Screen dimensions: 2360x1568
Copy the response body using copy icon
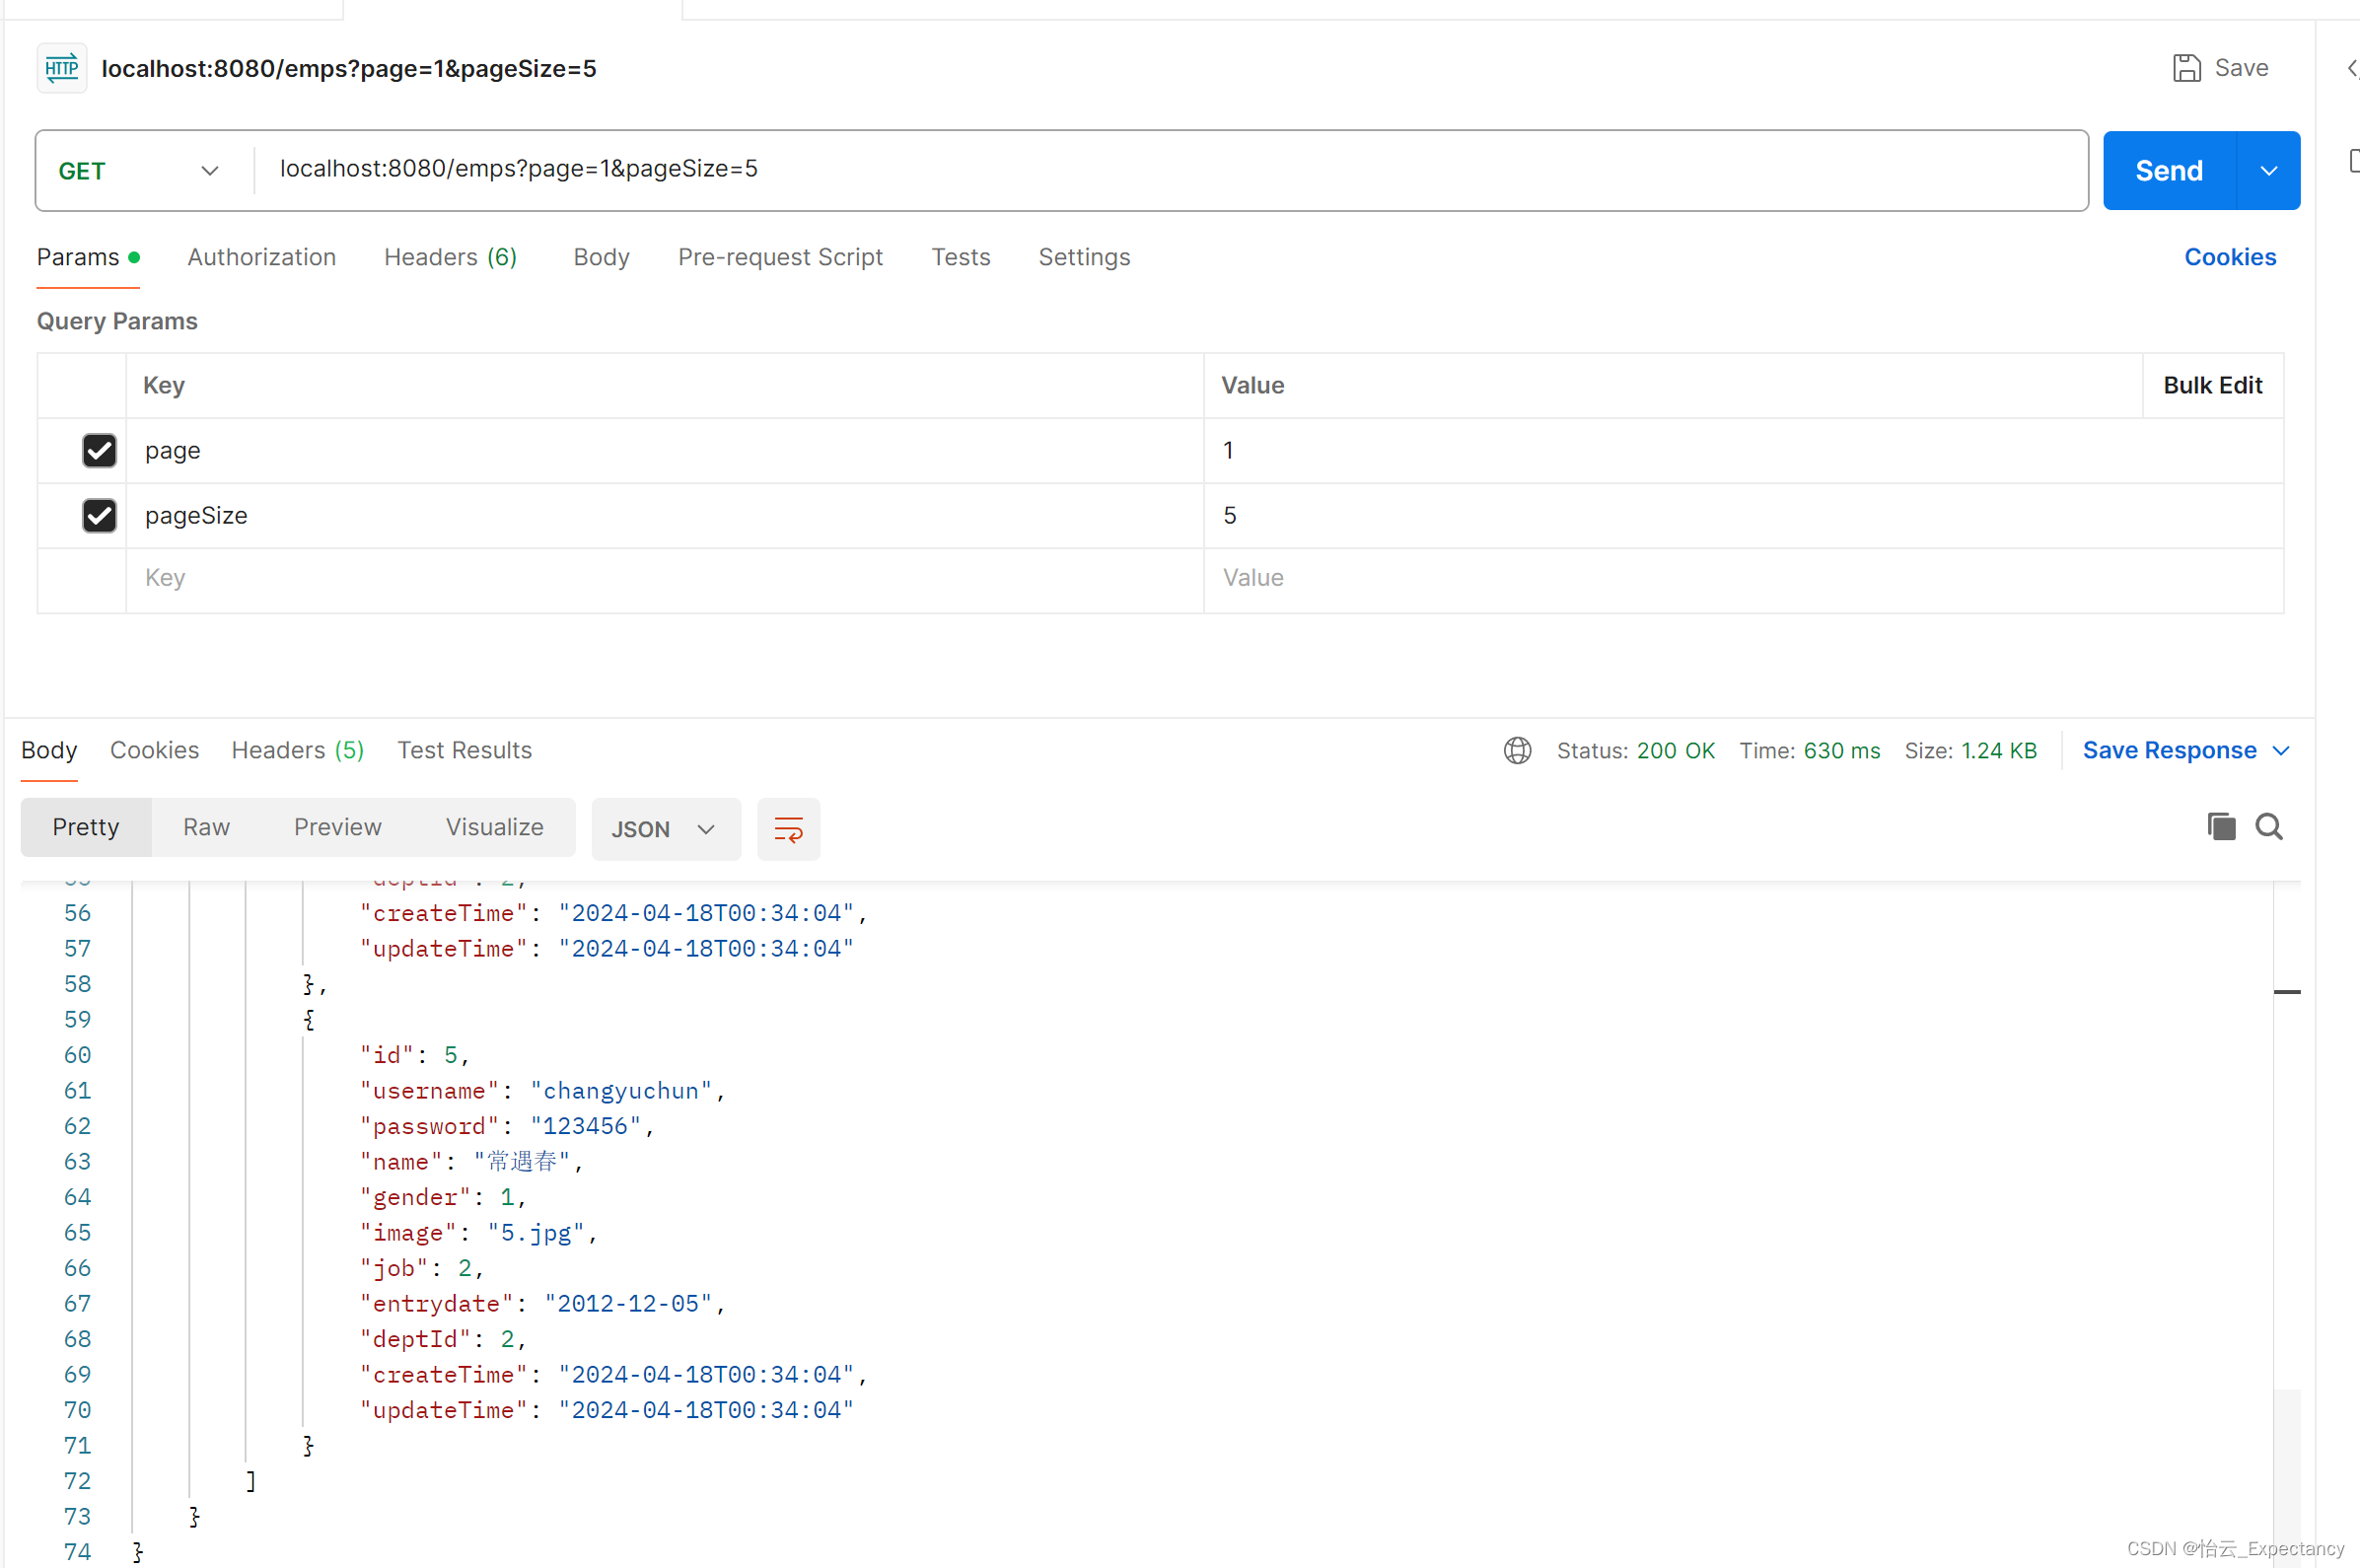[2220, 827]
